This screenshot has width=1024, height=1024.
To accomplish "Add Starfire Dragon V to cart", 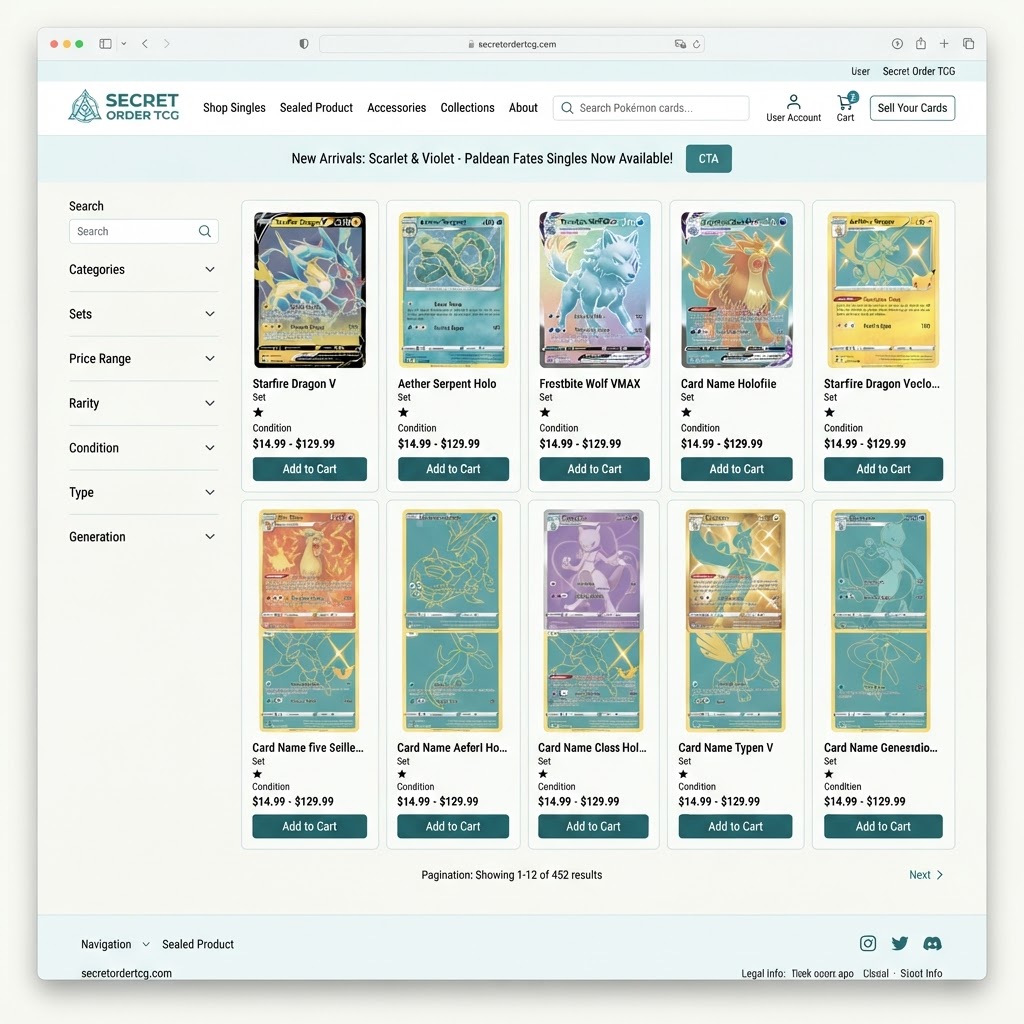I will pyautogui.click(x=310, y=469).
